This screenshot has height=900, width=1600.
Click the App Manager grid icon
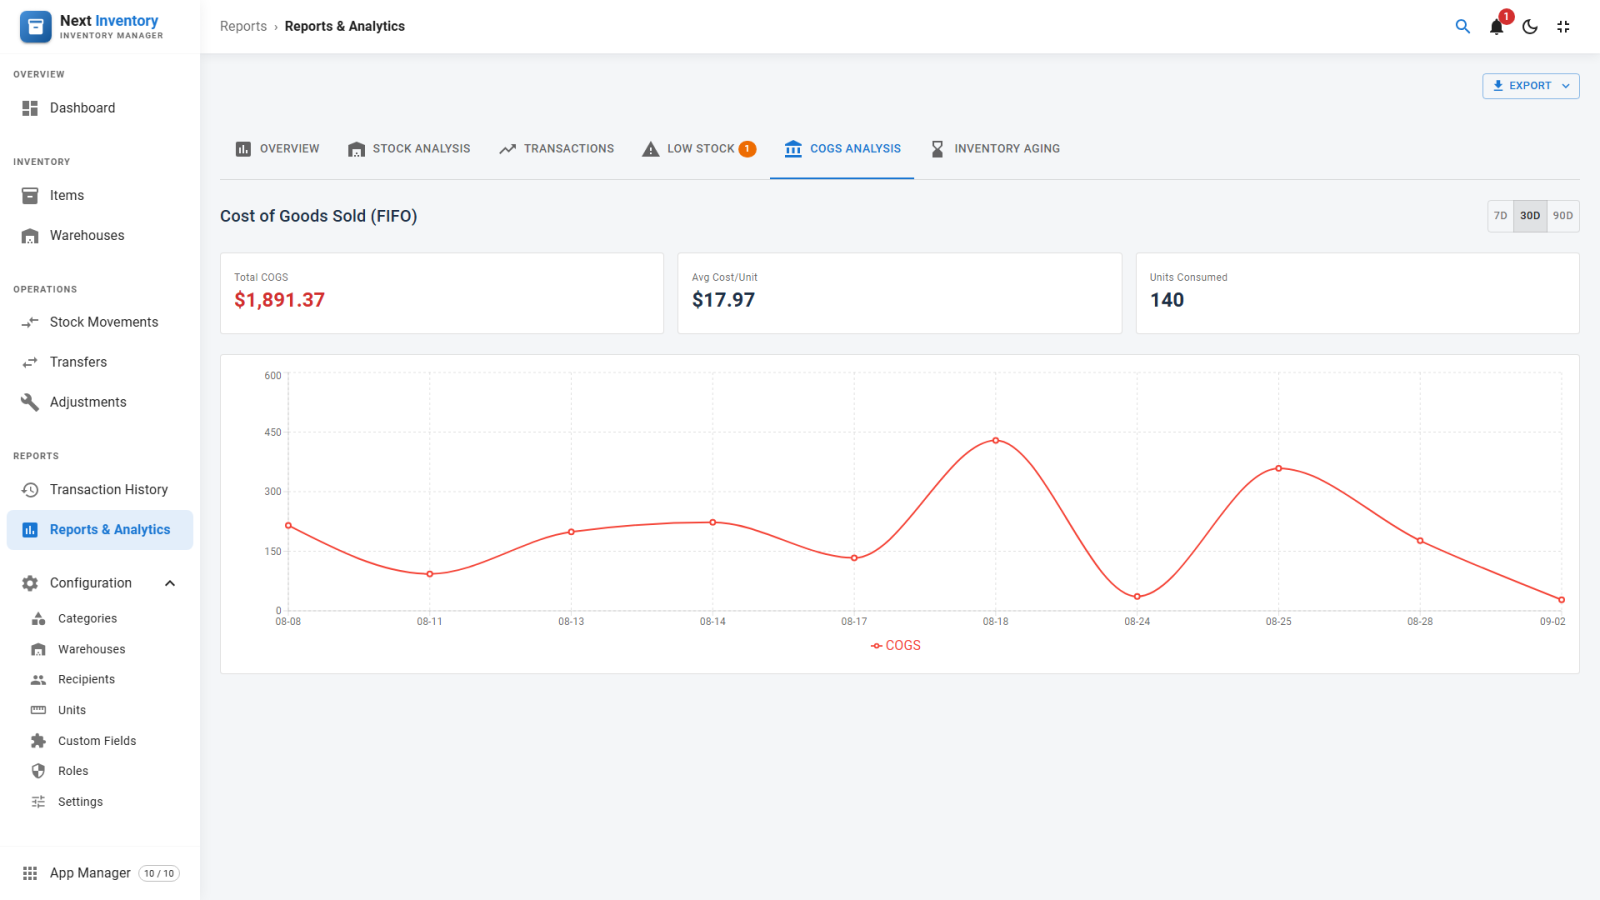point(30,873)
